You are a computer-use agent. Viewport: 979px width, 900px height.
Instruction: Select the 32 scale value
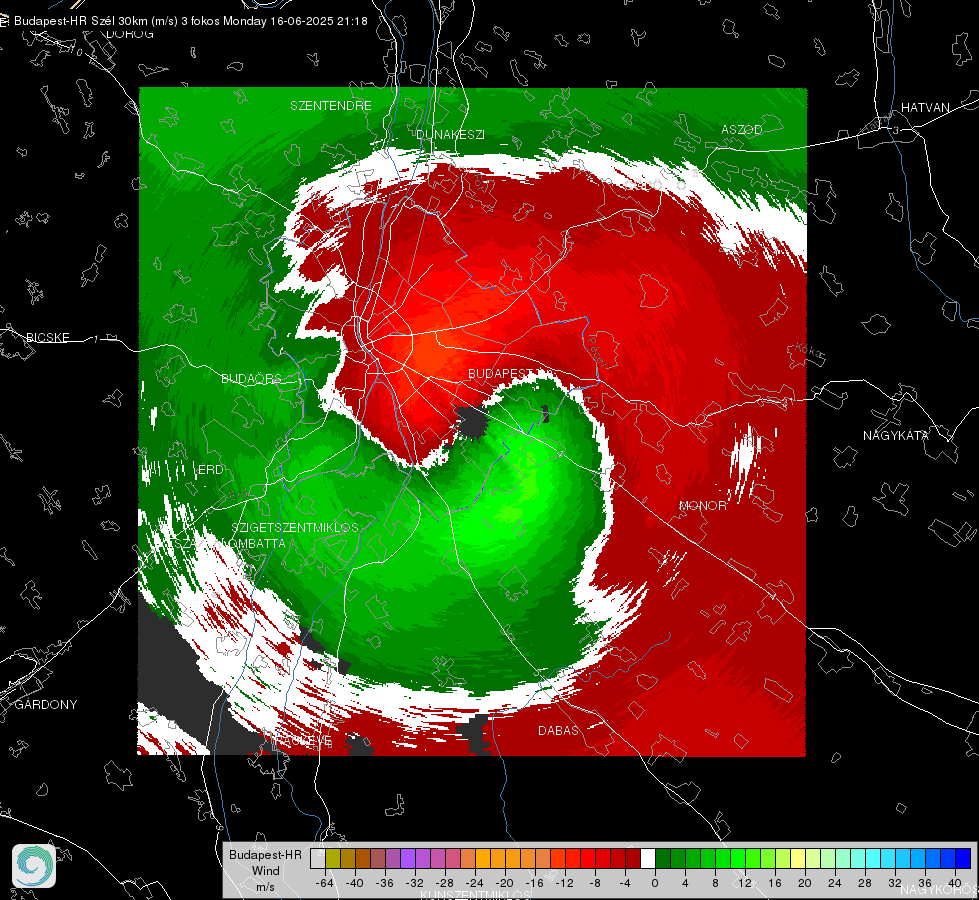[x=895, y=883]
